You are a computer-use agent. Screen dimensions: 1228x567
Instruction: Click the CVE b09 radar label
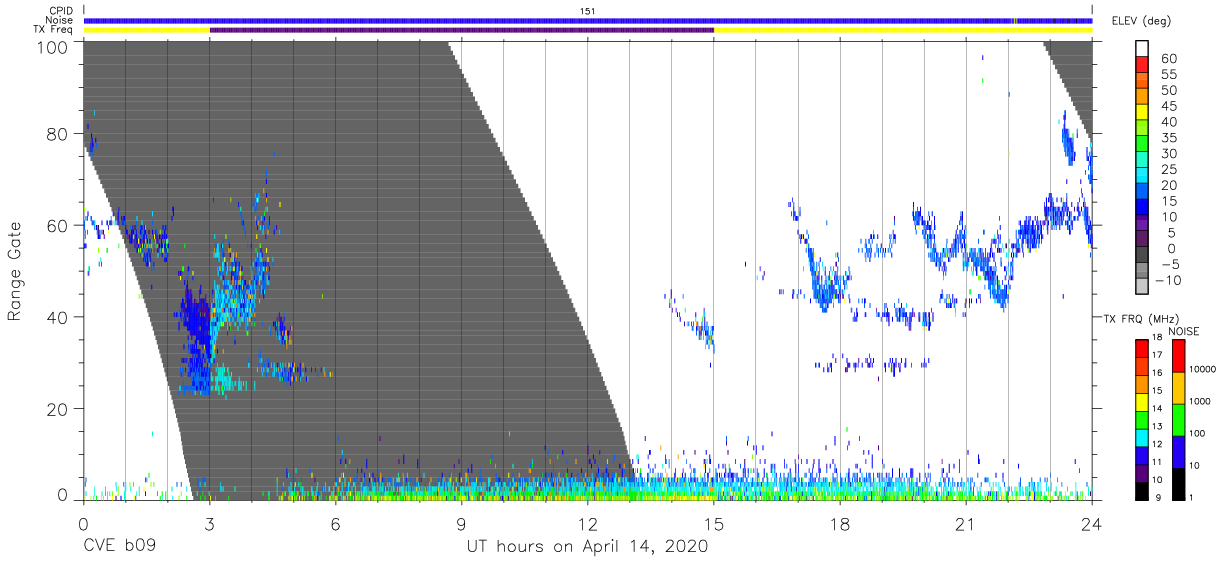pyautogui.click(x=119, y=547)
